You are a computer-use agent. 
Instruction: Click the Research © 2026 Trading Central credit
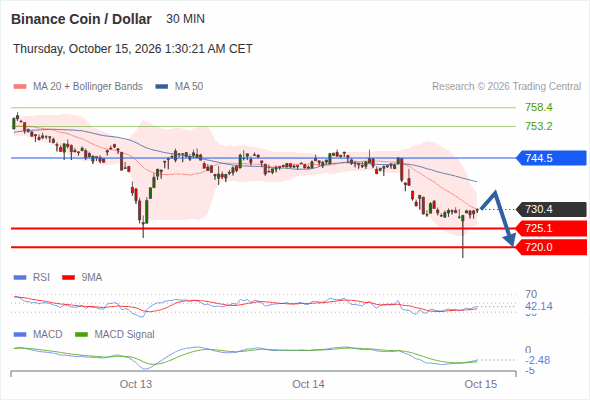506,87
